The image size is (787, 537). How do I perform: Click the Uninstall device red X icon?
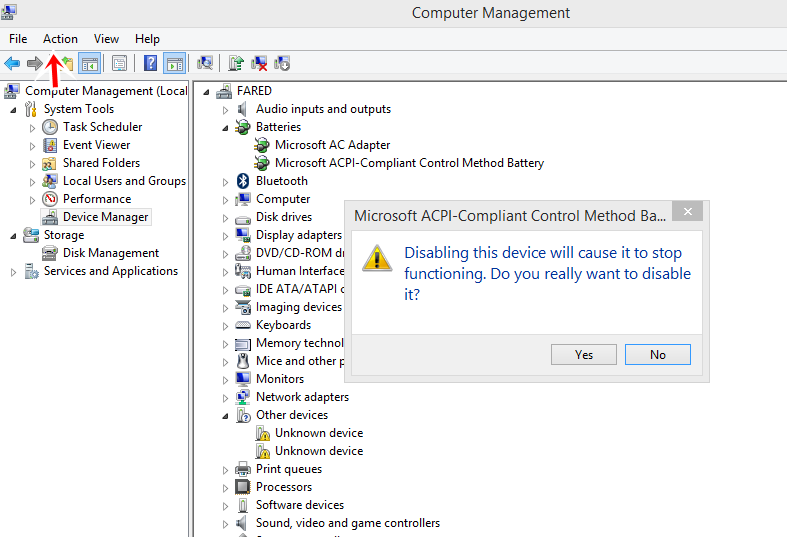pos(259,64)
